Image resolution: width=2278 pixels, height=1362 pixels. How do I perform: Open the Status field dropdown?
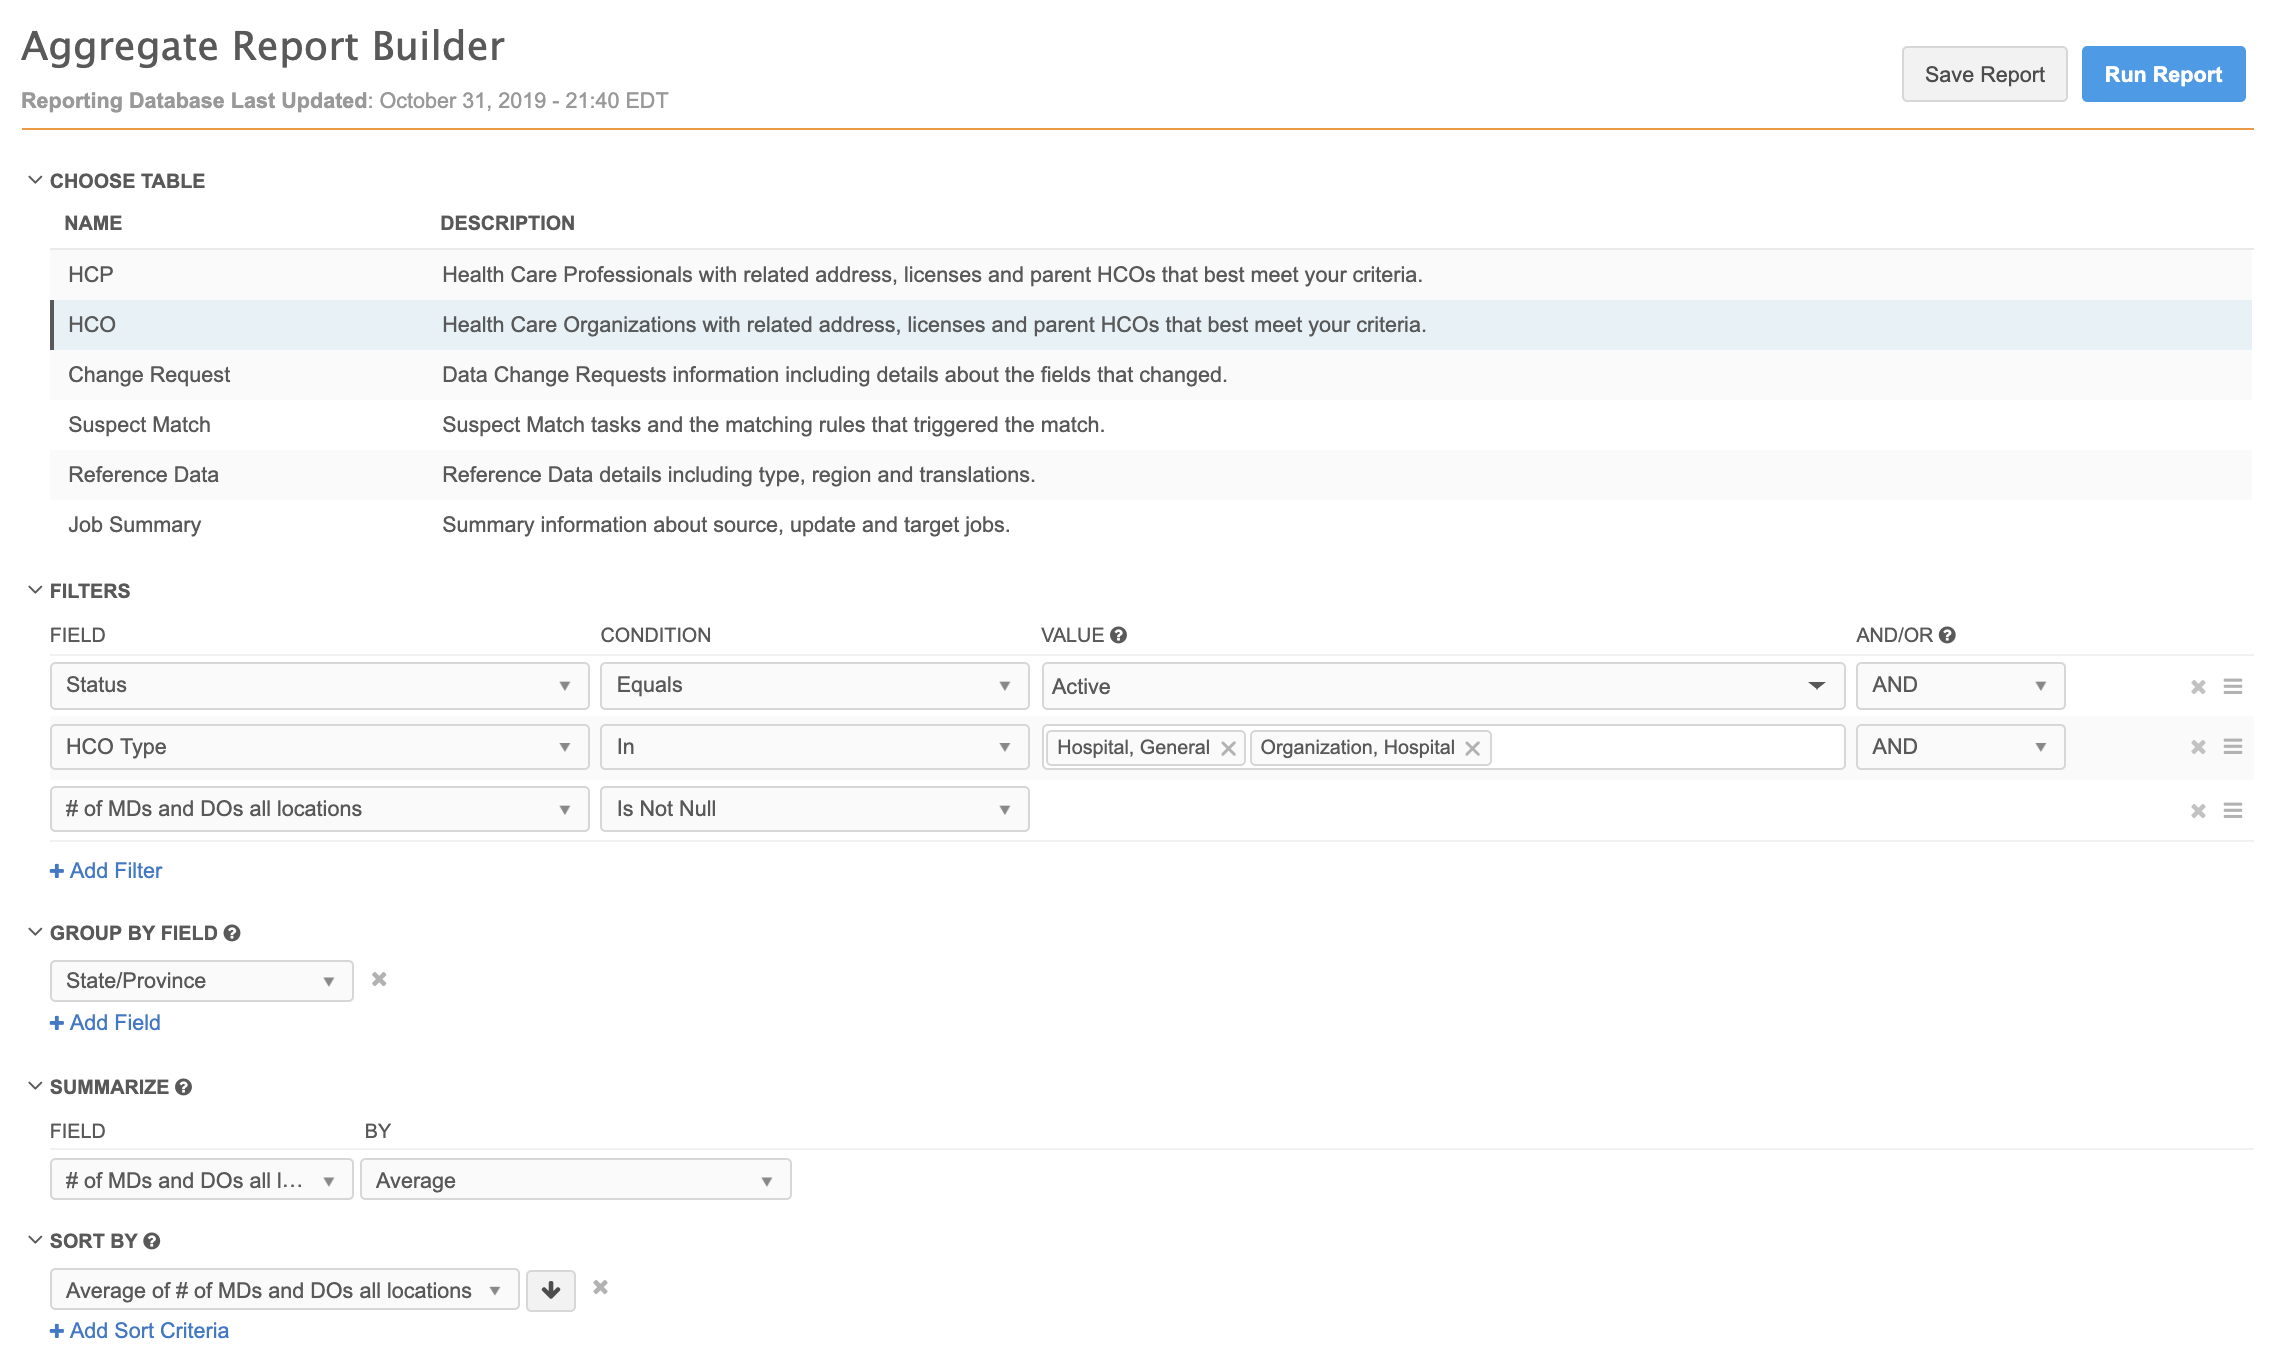click(319, 686)
